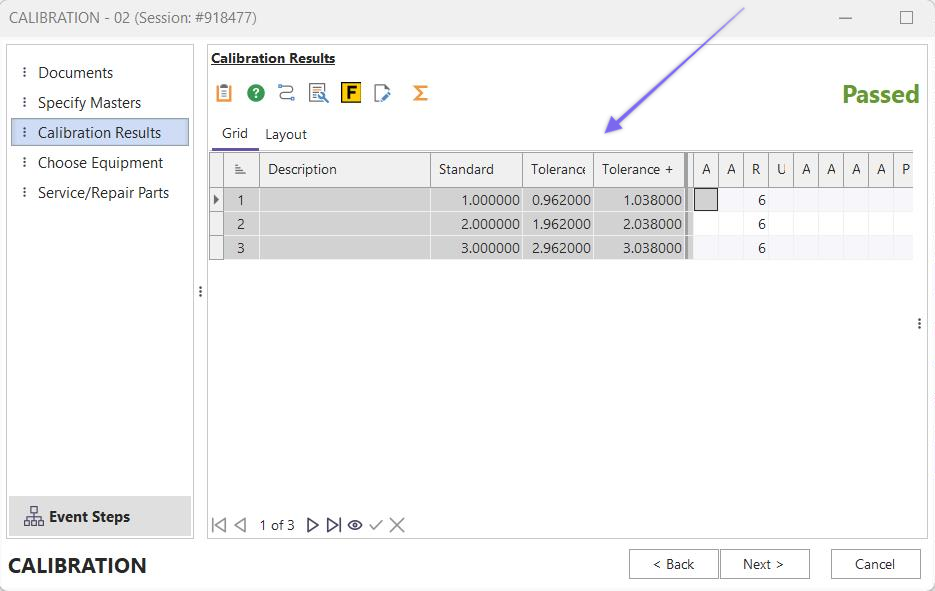The image size is (935, 591).
Task: Click the orange sigma sum icon
Action: [x=420, y=93]
